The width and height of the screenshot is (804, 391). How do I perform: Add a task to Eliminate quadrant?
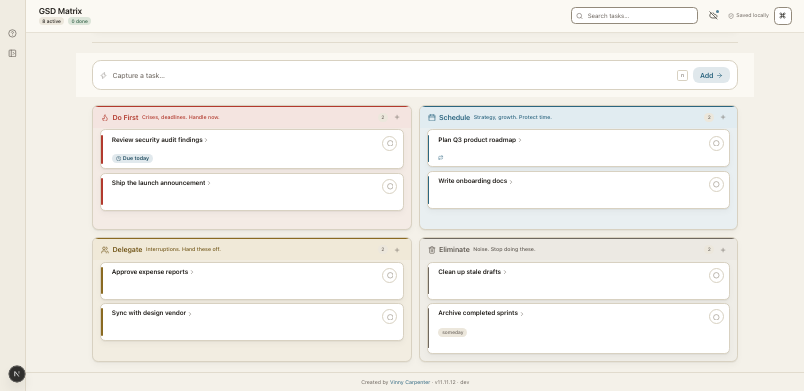pyautogui.click(x=723, y=250)
